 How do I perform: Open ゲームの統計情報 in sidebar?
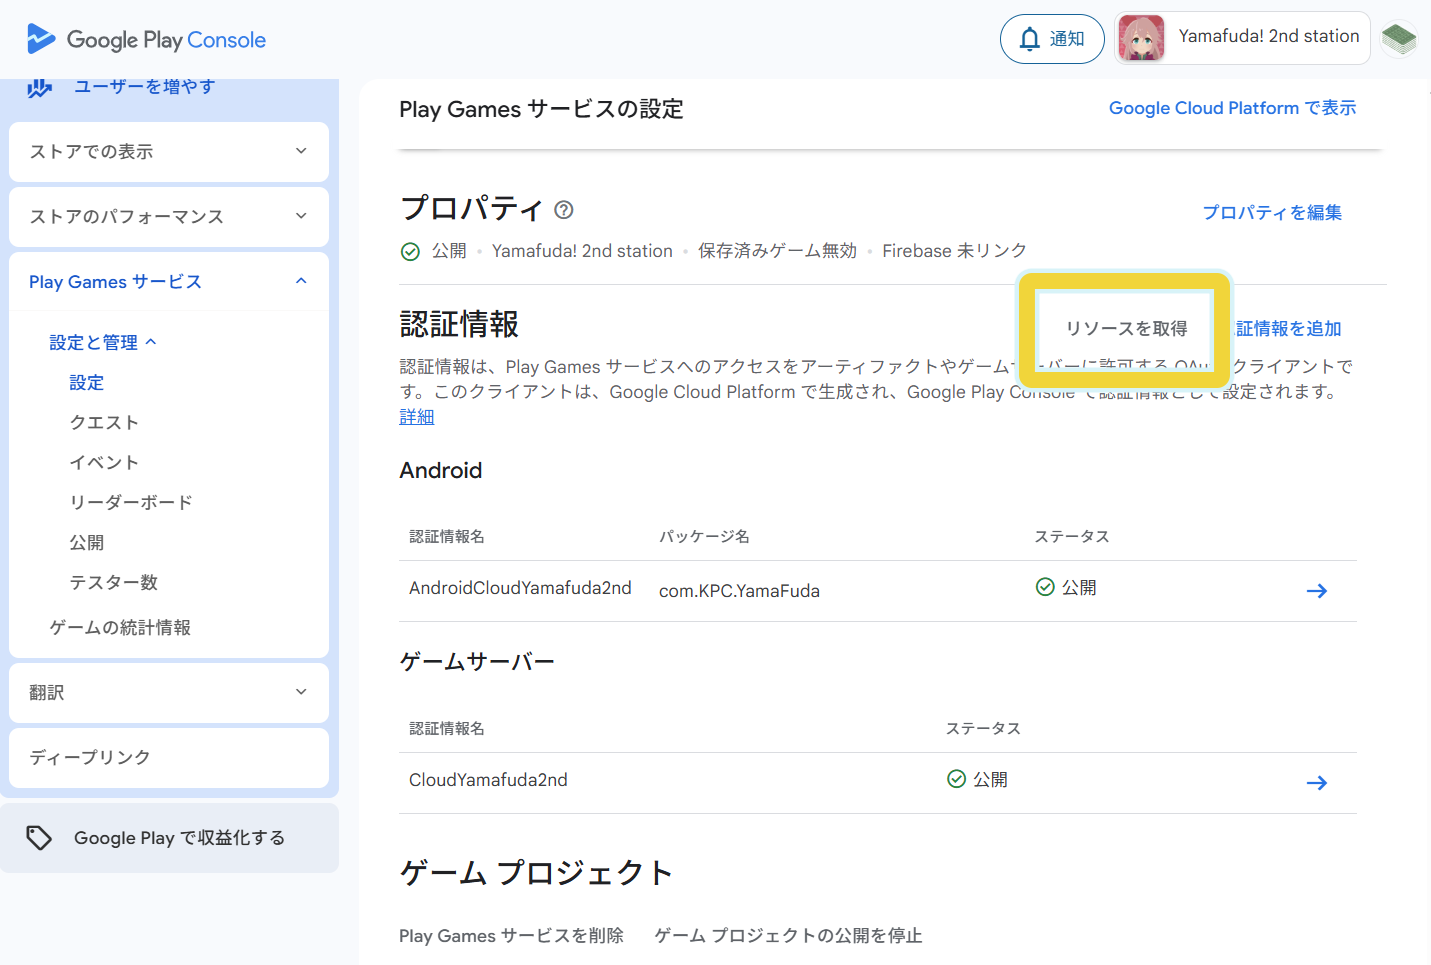[120, 628]
